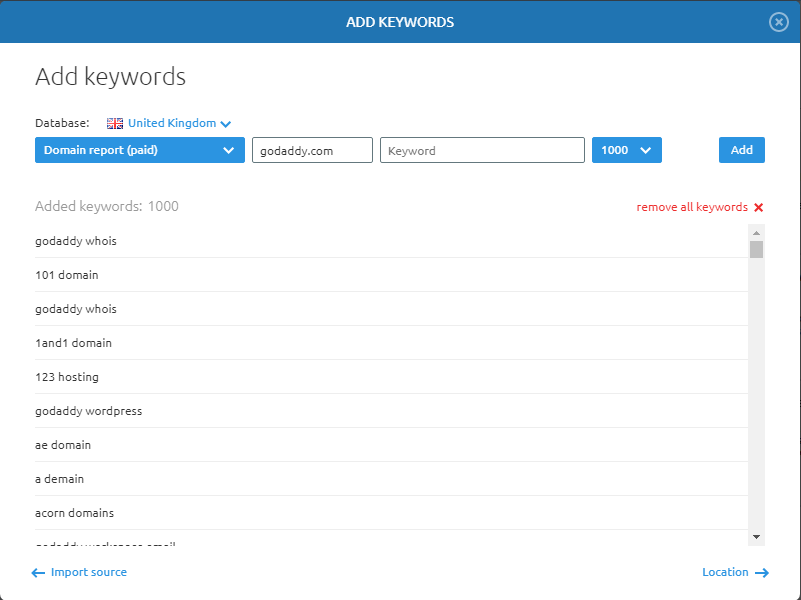
Task: Click the scrollbar up arrow
Action: tap(756, 233)
